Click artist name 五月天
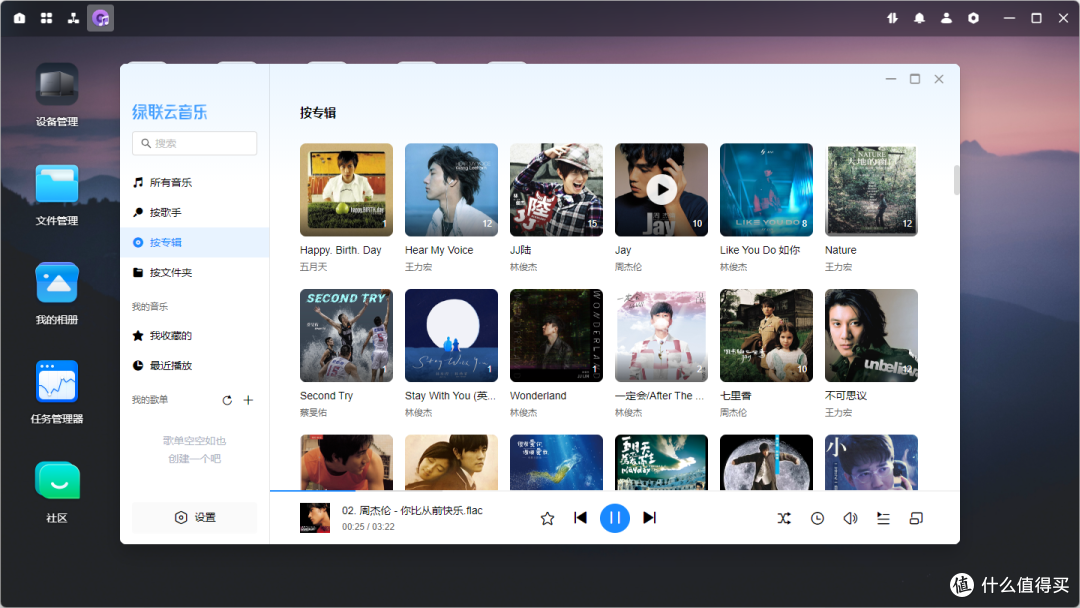This screenshot has height=608, width=1080. coord(313,267)
